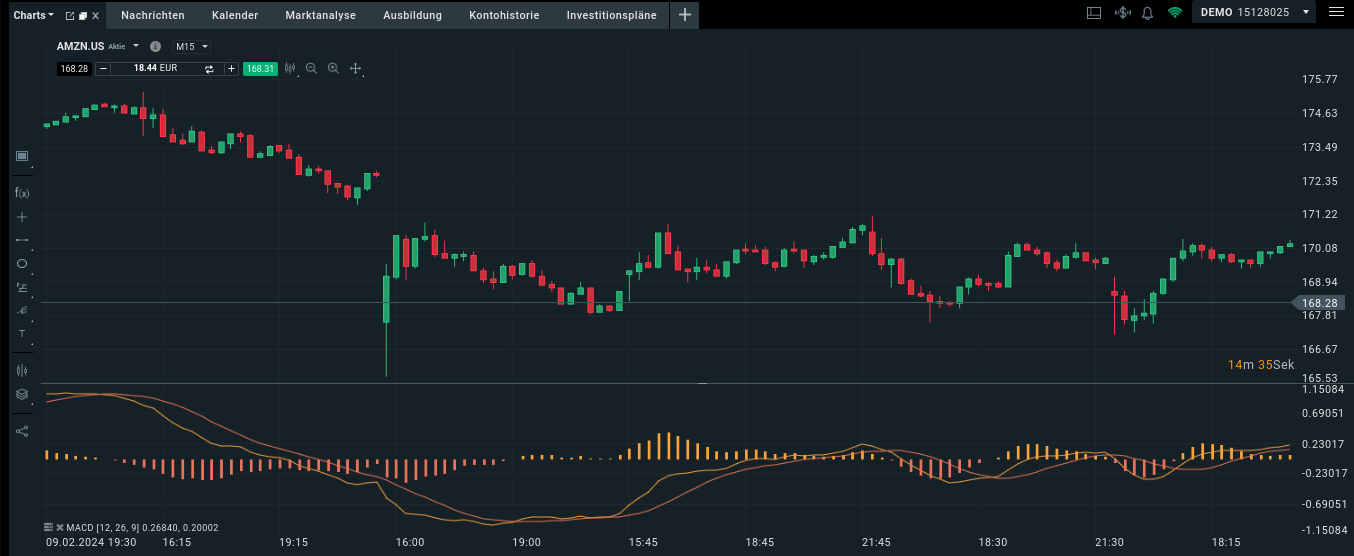Viewport: 1354px width, 556px height.
Task: Select the text annotation tool
Action: click(x=22, y=333)
